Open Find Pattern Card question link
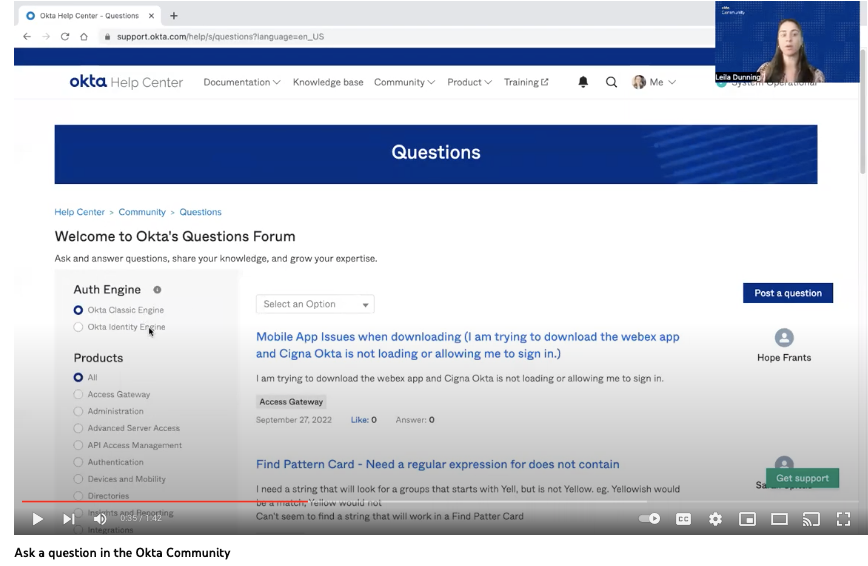 (437, 464)
